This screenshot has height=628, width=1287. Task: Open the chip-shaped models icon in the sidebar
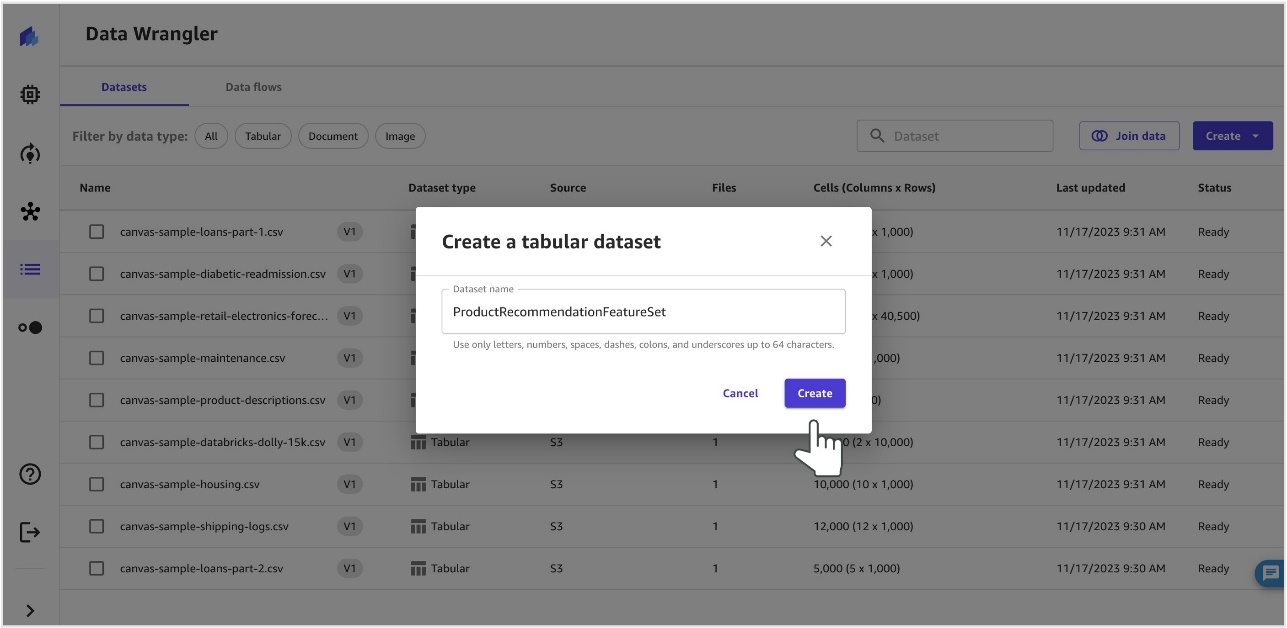click(x=30, y=95)
